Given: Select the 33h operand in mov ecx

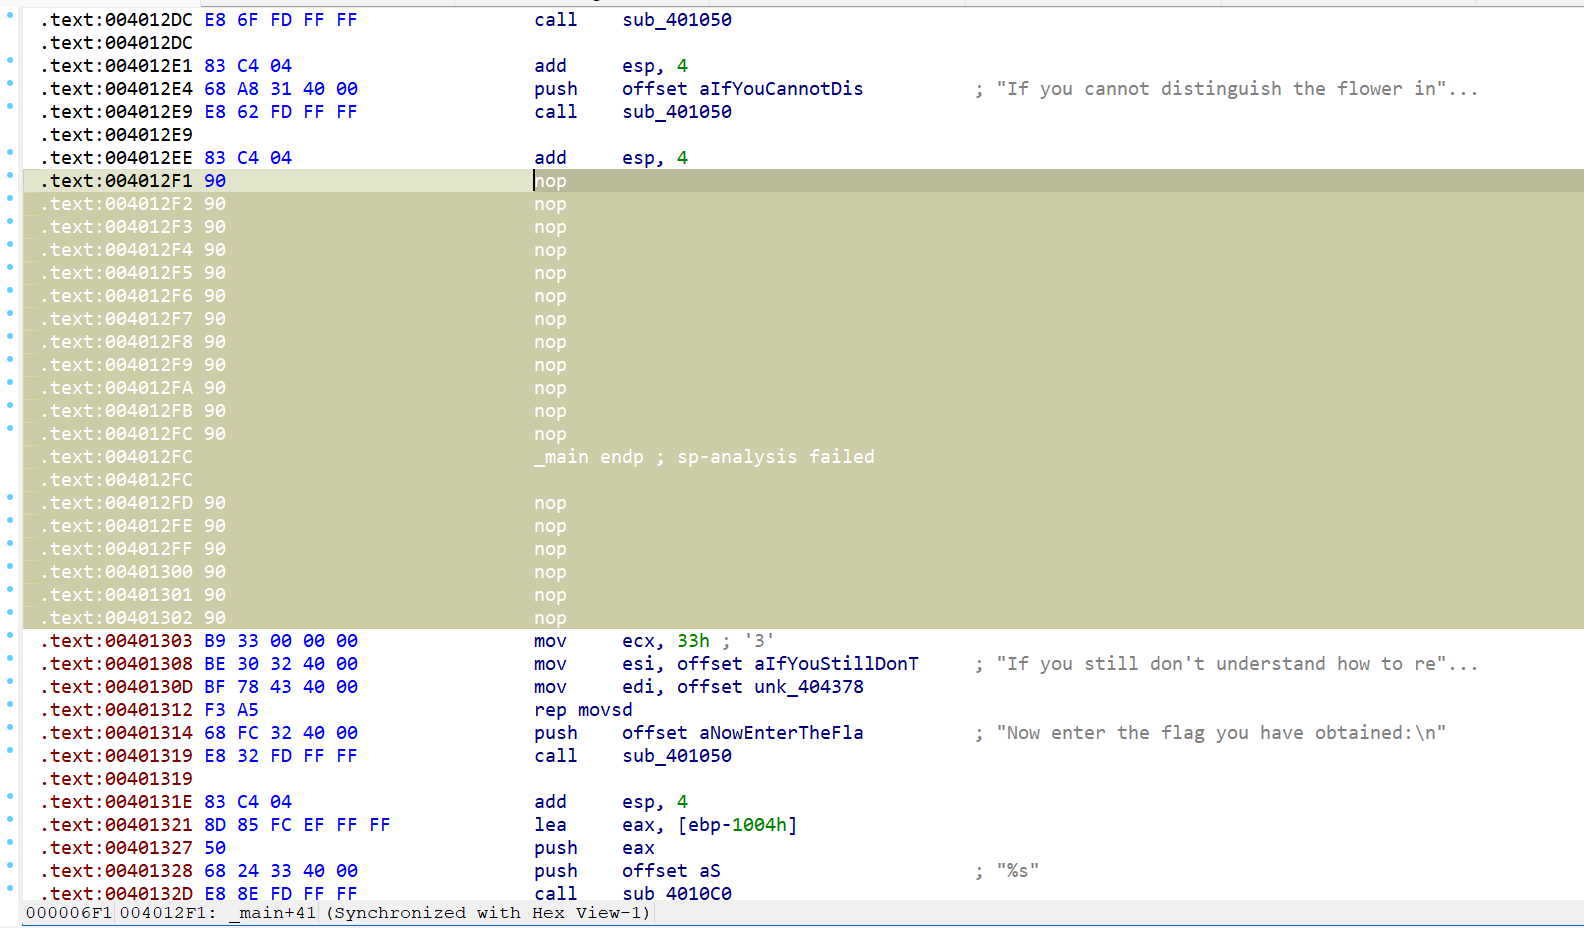Looking at the screenshot, I should tap(693, 641).
